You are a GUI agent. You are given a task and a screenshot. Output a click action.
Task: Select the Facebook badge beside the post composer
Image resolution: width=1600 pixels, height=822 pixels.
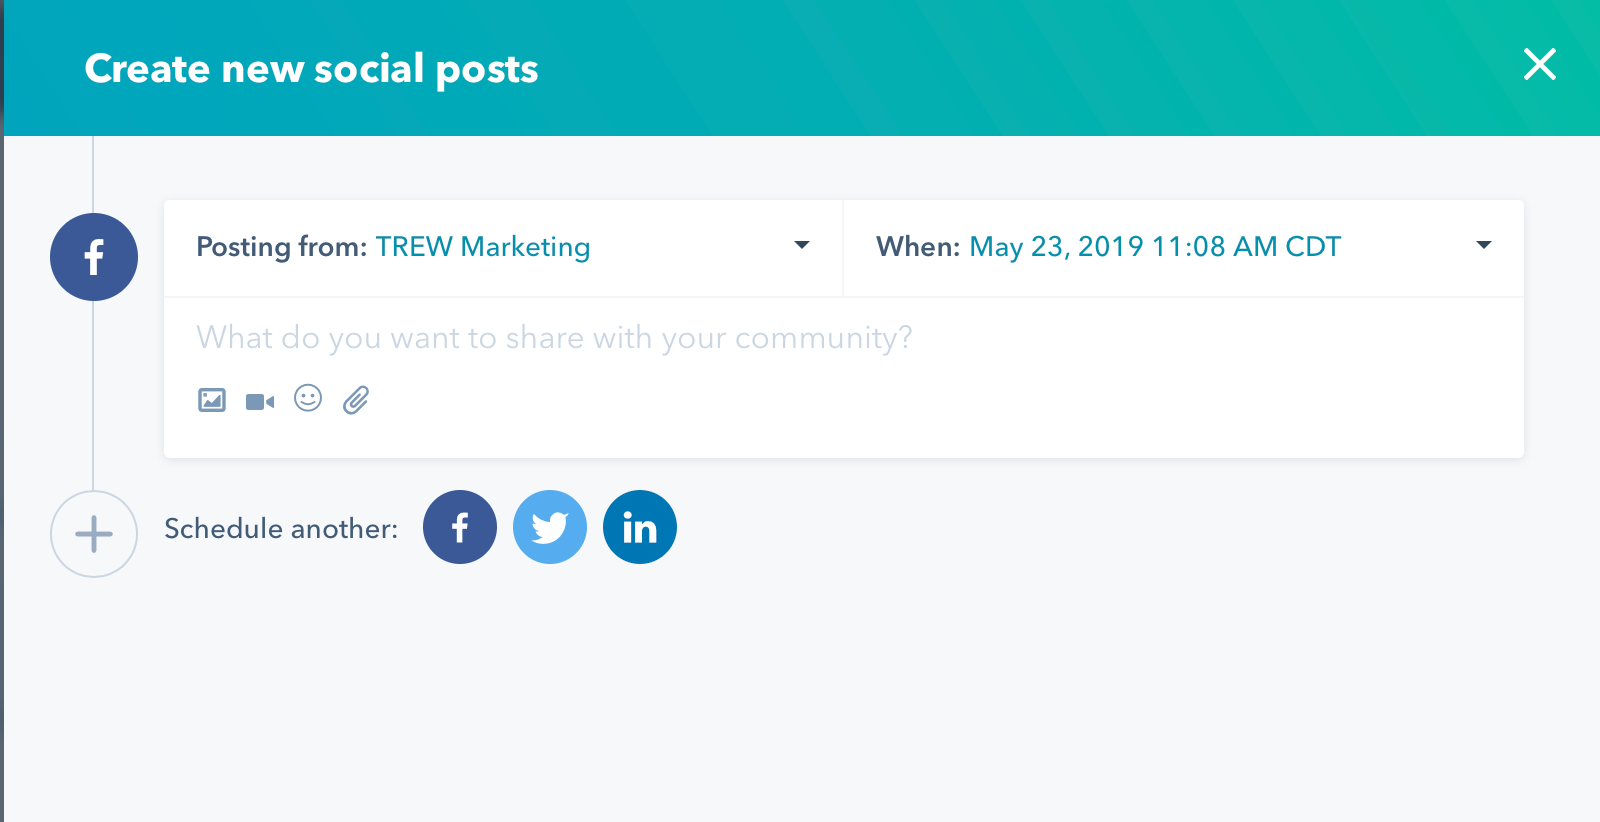click(94, 257)
